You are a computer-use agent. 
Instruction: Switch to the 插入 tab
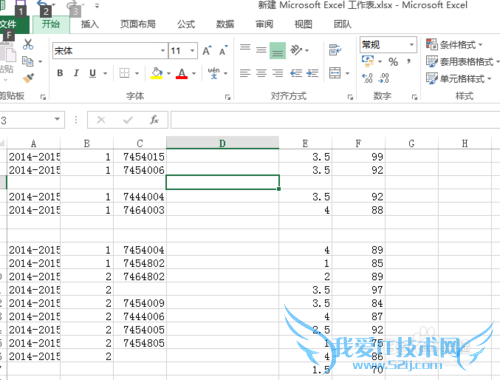[90, 24]
